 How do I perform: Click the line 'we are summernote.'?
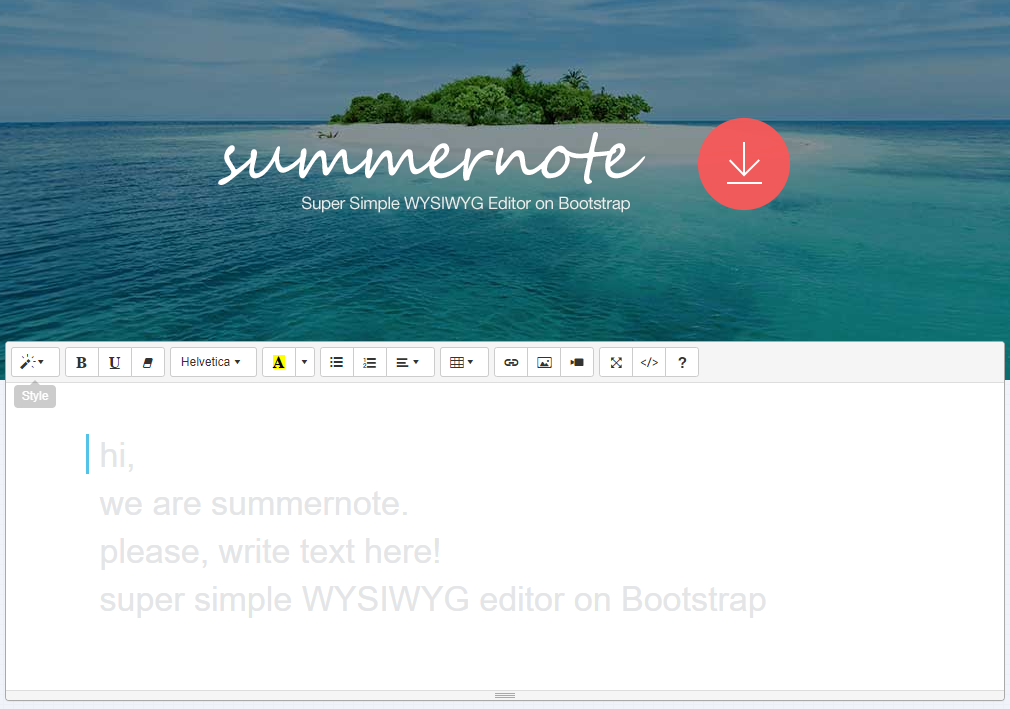coord(254,504)
